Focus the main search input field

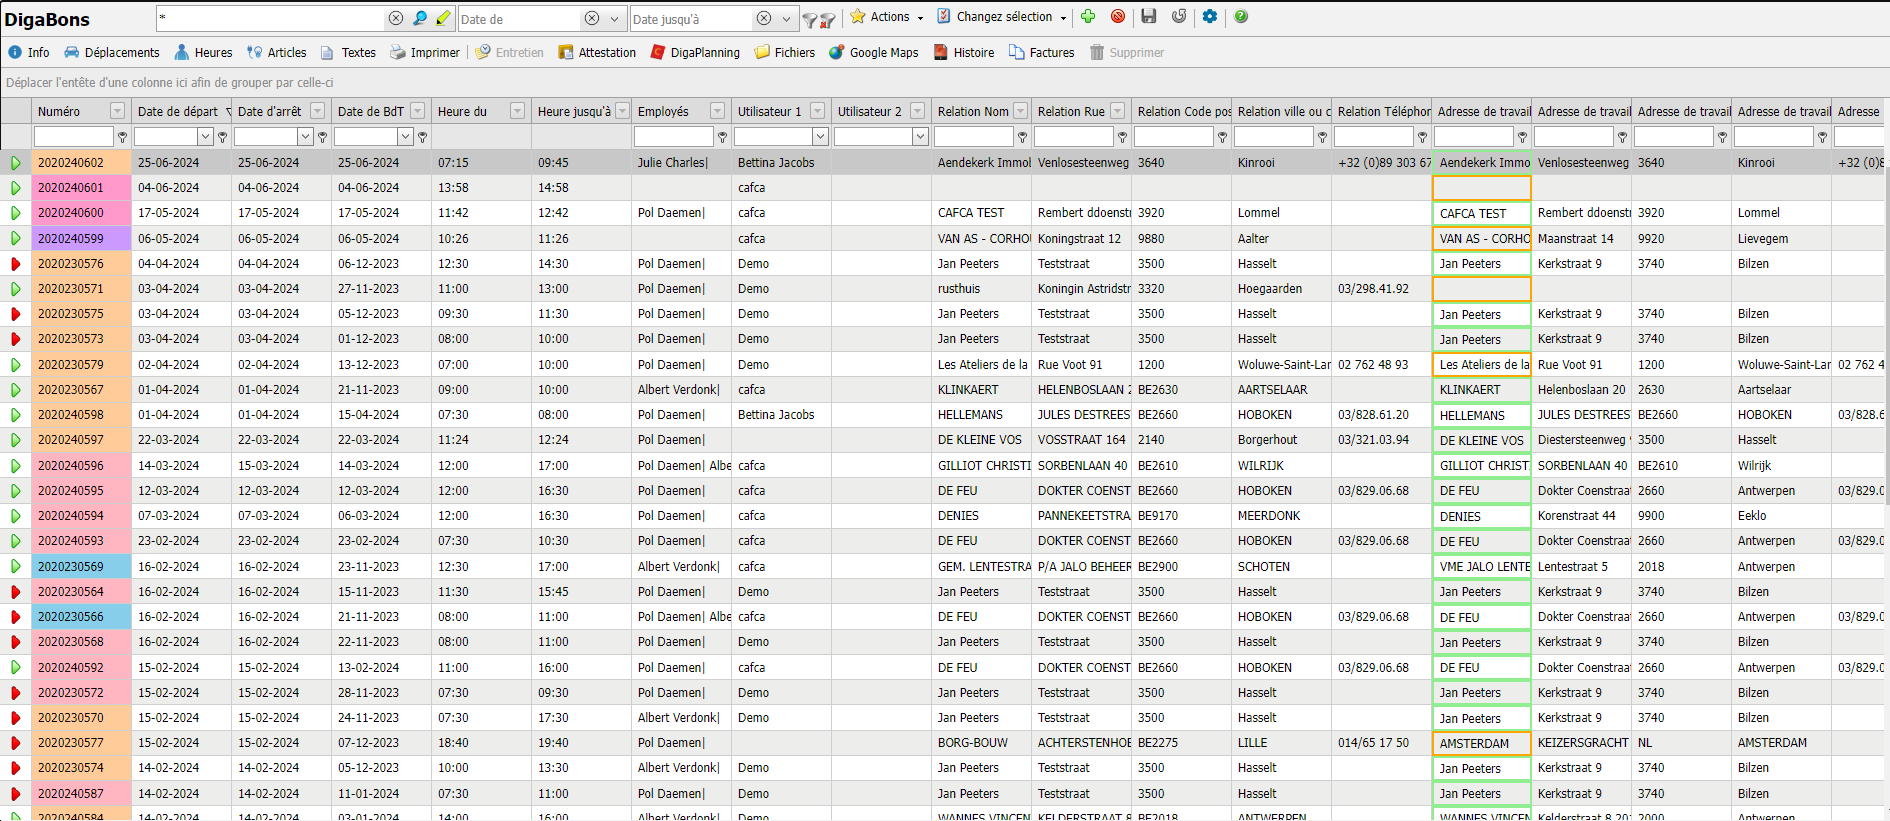270,18
